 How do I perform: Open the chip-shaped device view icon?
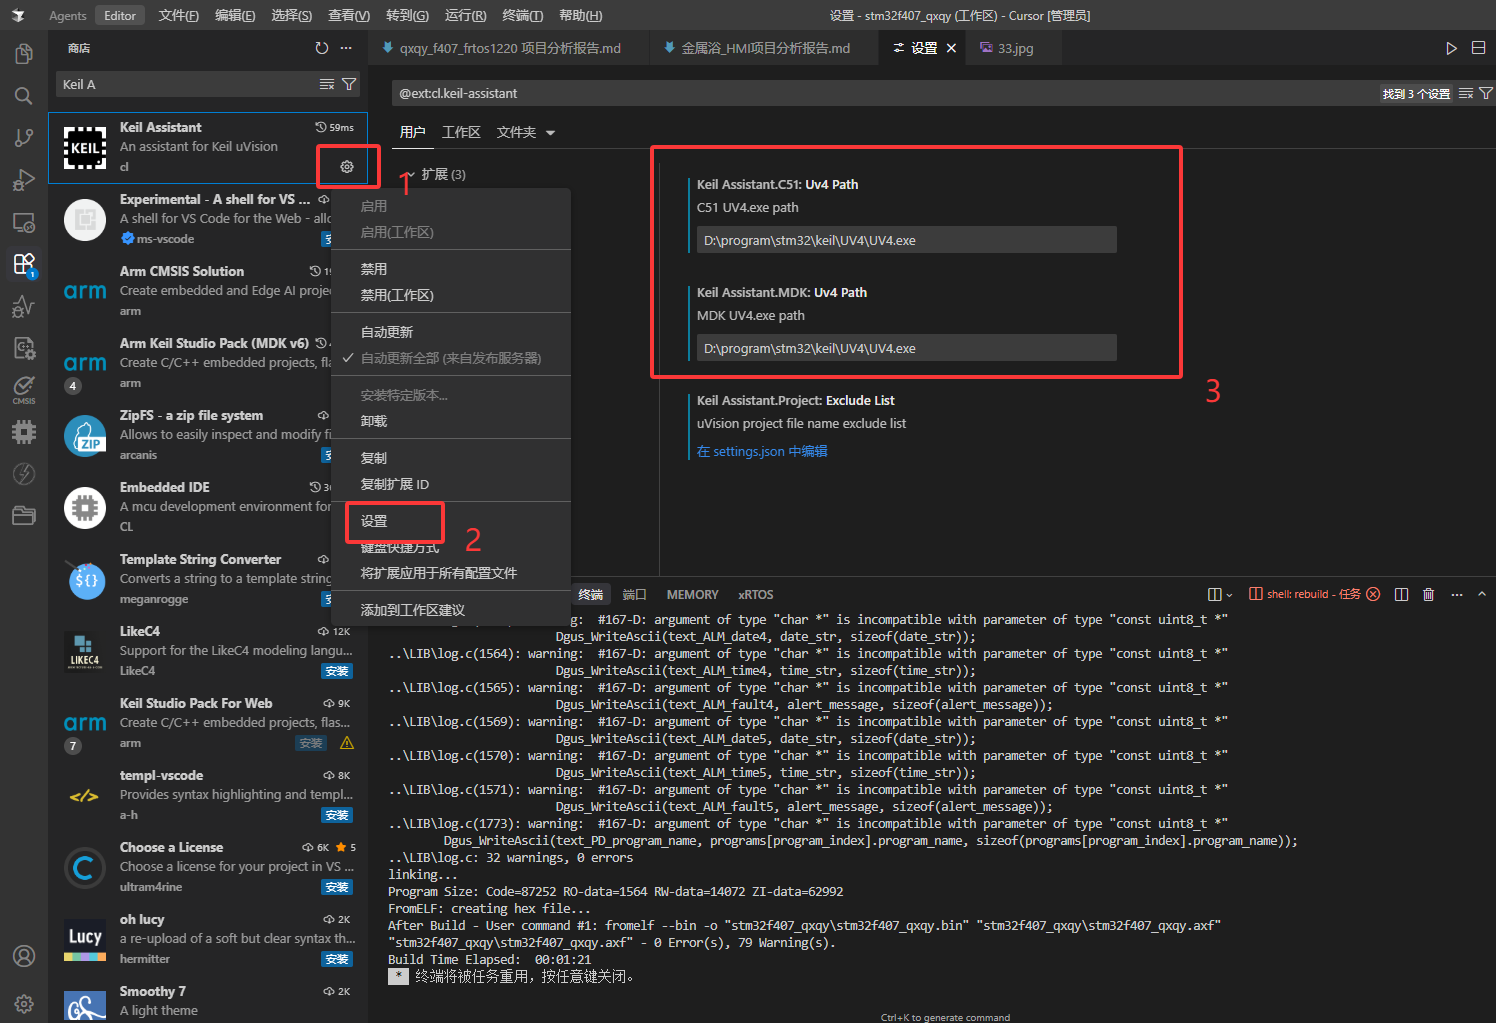24,432
